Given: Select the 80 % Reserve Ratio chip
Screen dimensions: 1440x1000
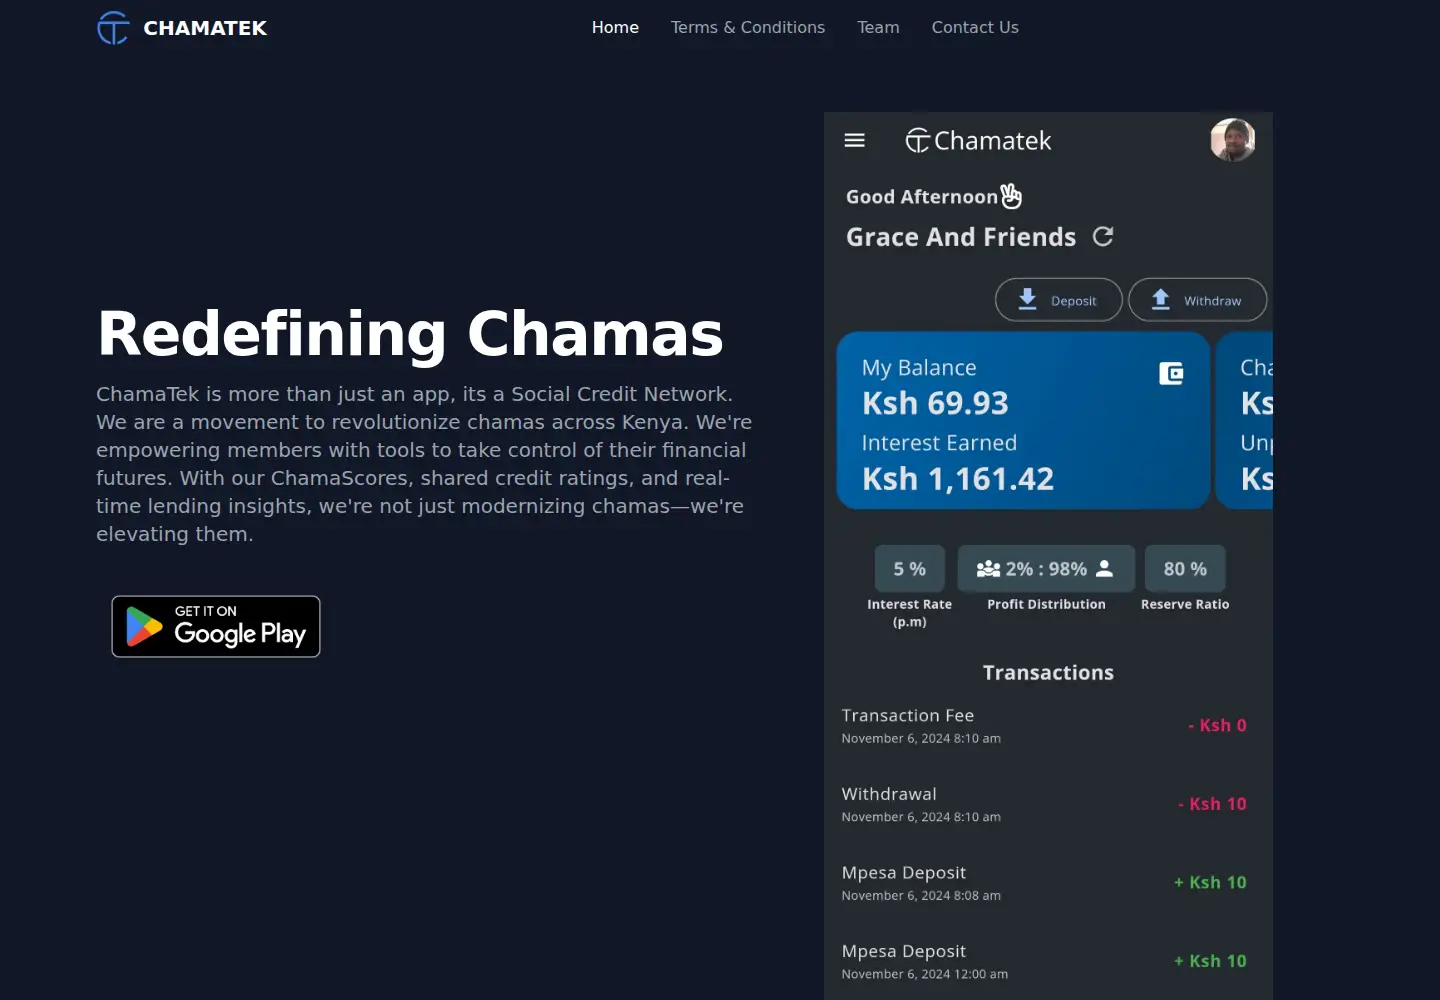Looking at the screenshot, I should click(x=1185, y=569).
